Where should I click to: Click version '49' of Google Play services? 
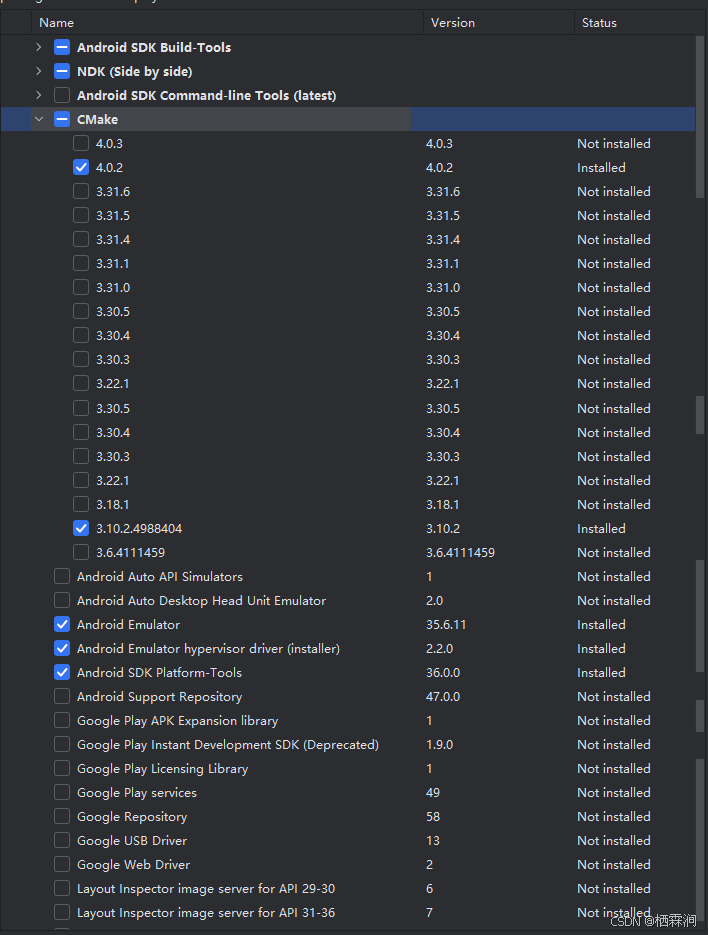tap(433, 792)
